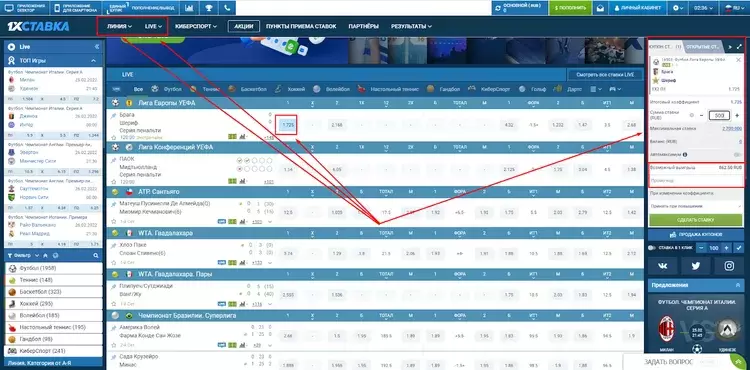Open the Киберспорт dropdown menu
This screenshot has height=370, width=750.
[x=196, y=26]
